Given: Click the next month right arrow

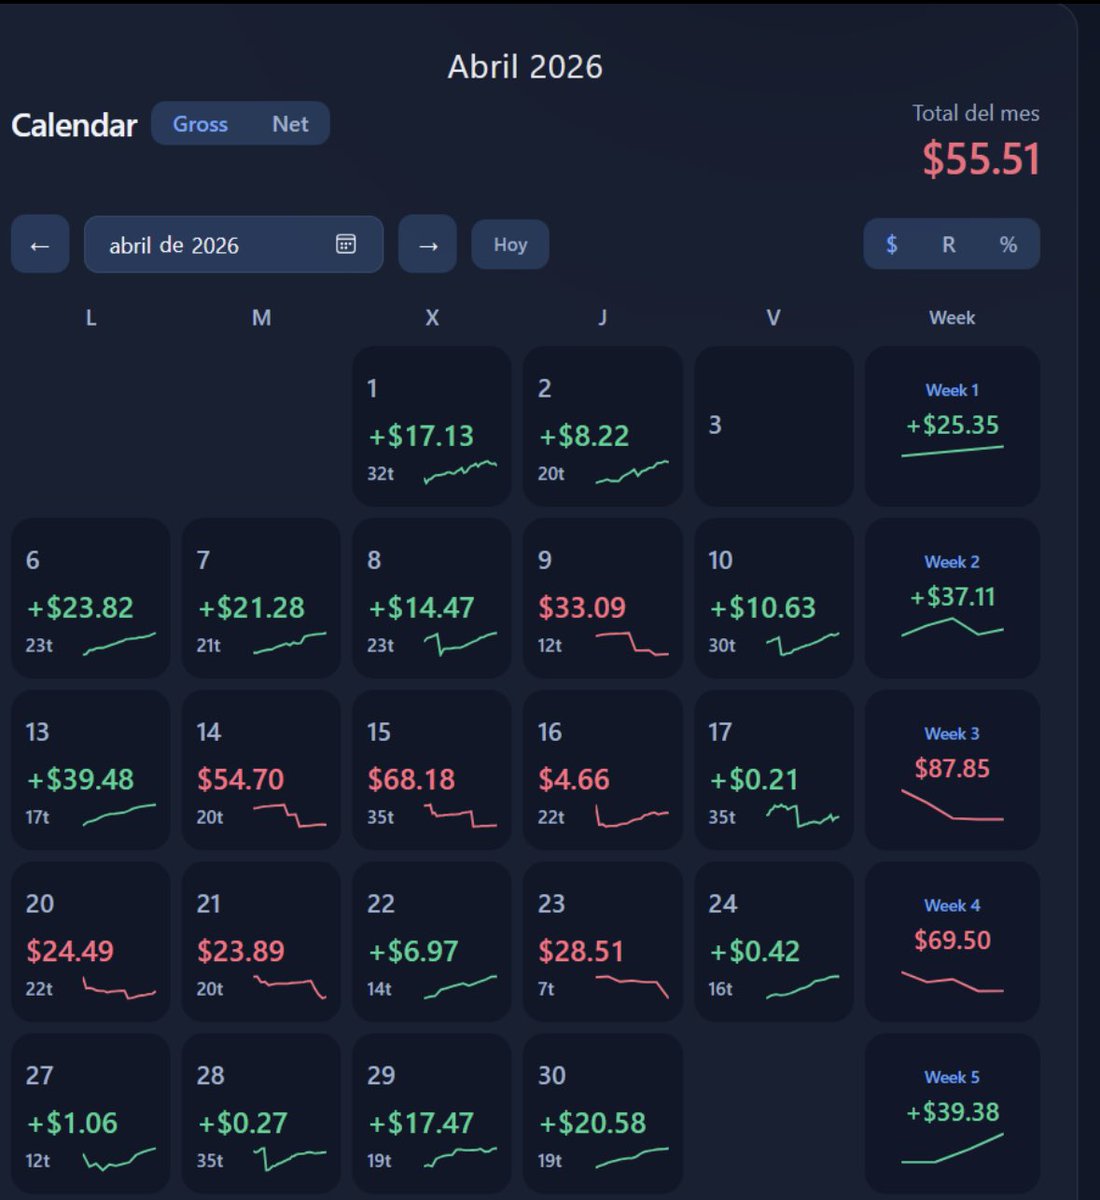Looking at the screenshot, I should (428, 245).
